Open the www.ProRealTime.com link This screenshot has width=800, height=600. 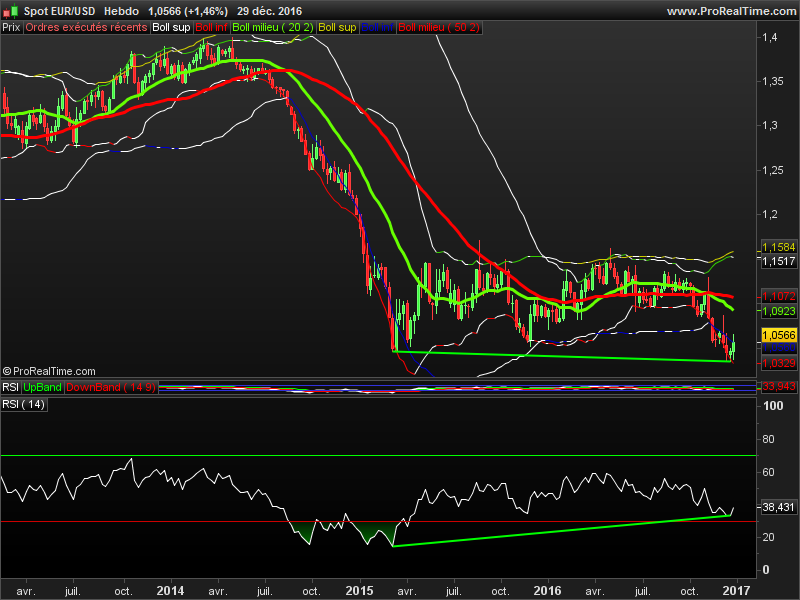[x=731, y=11]
